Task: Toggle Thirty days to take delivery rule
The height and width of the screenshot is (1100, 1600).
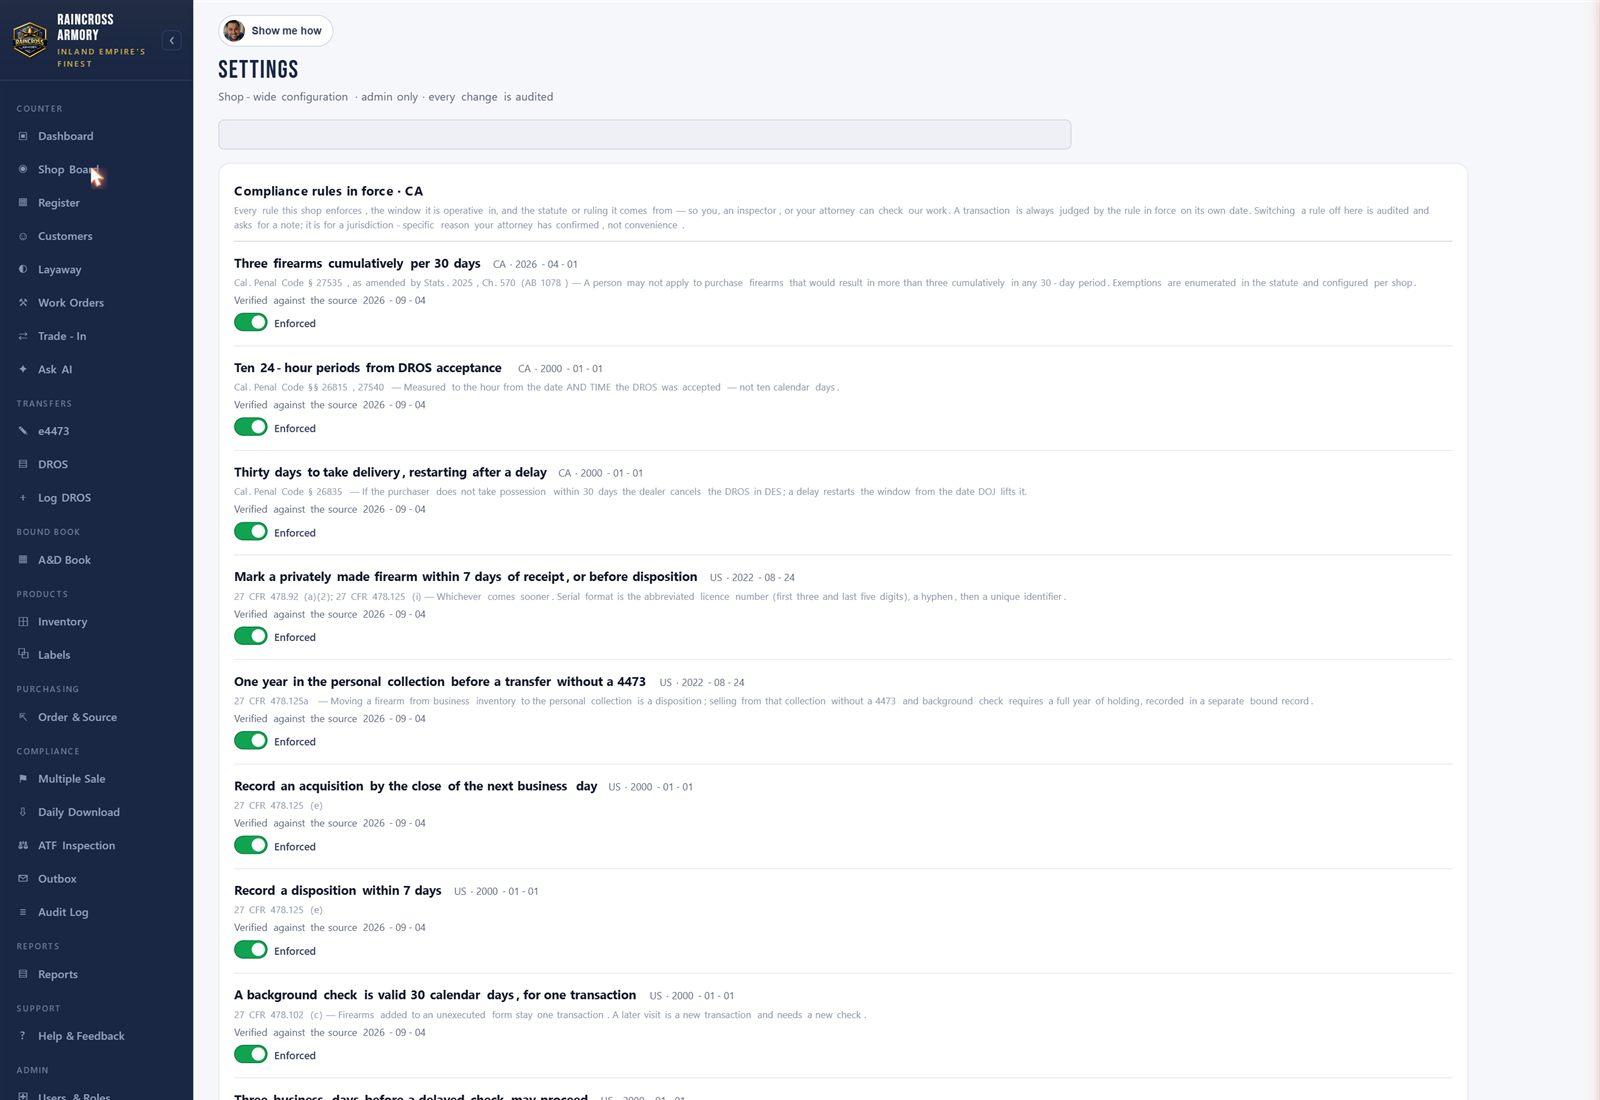Action: (251, 531)
